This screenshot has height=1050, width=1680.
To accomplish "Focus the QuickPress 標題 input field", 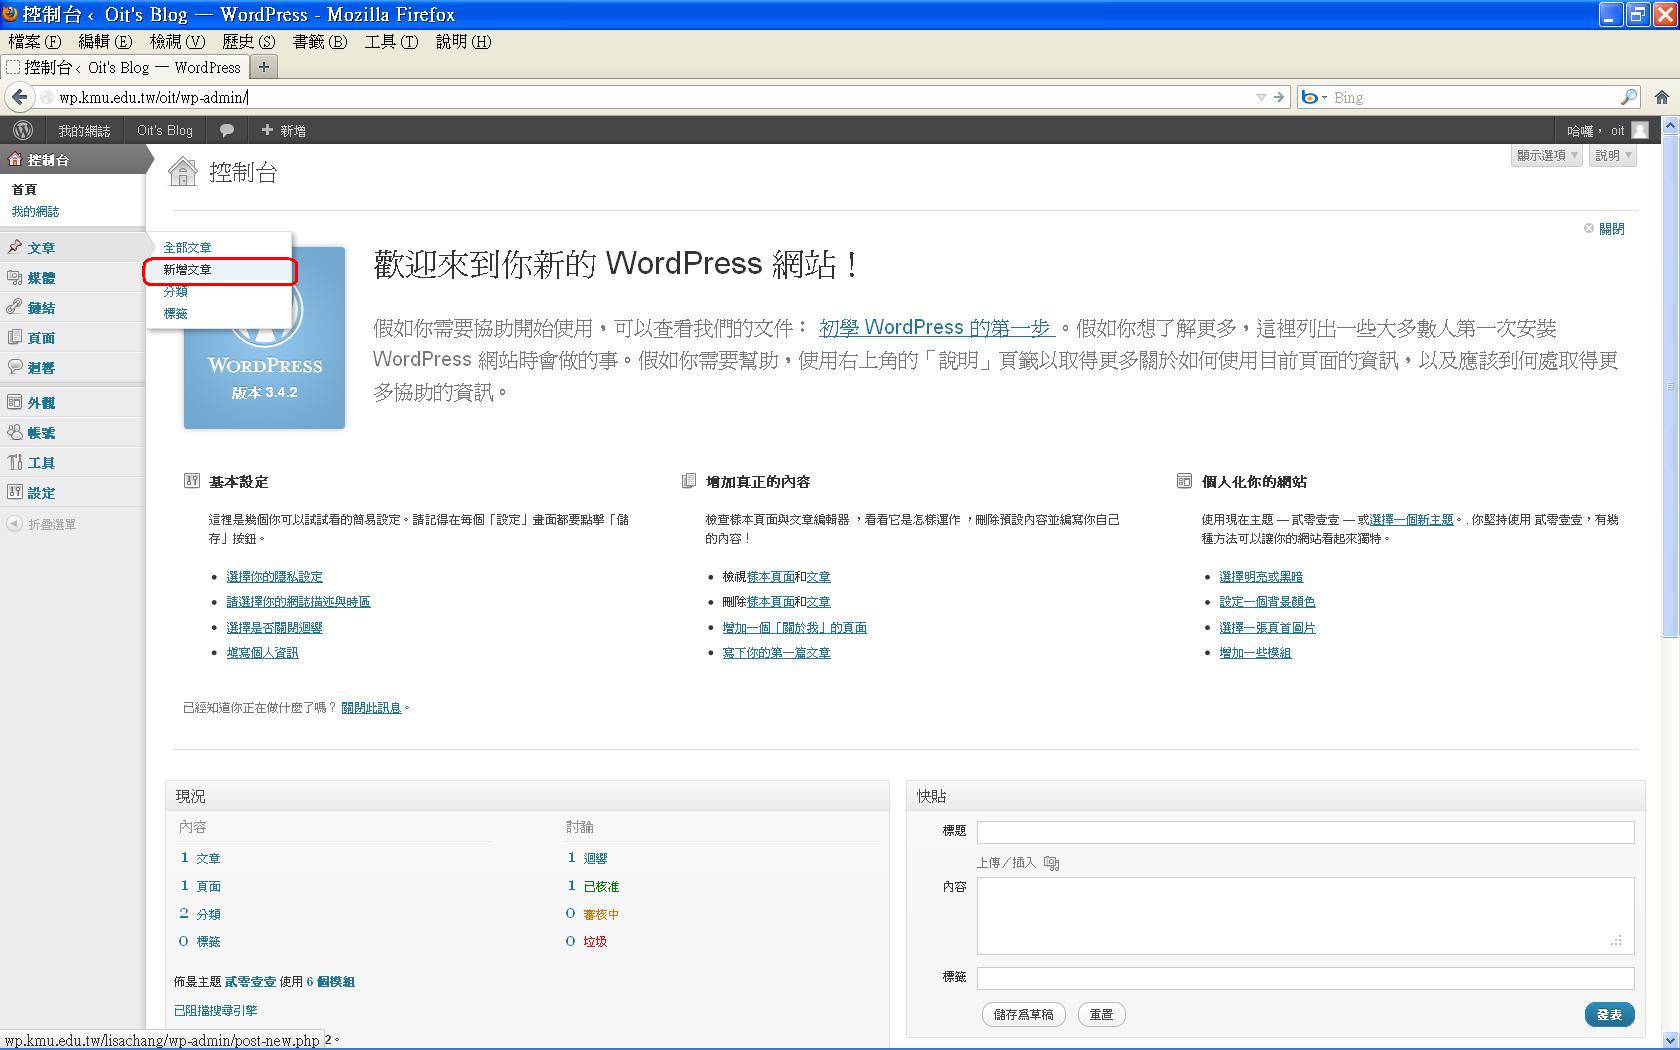I will [1305, 832].
